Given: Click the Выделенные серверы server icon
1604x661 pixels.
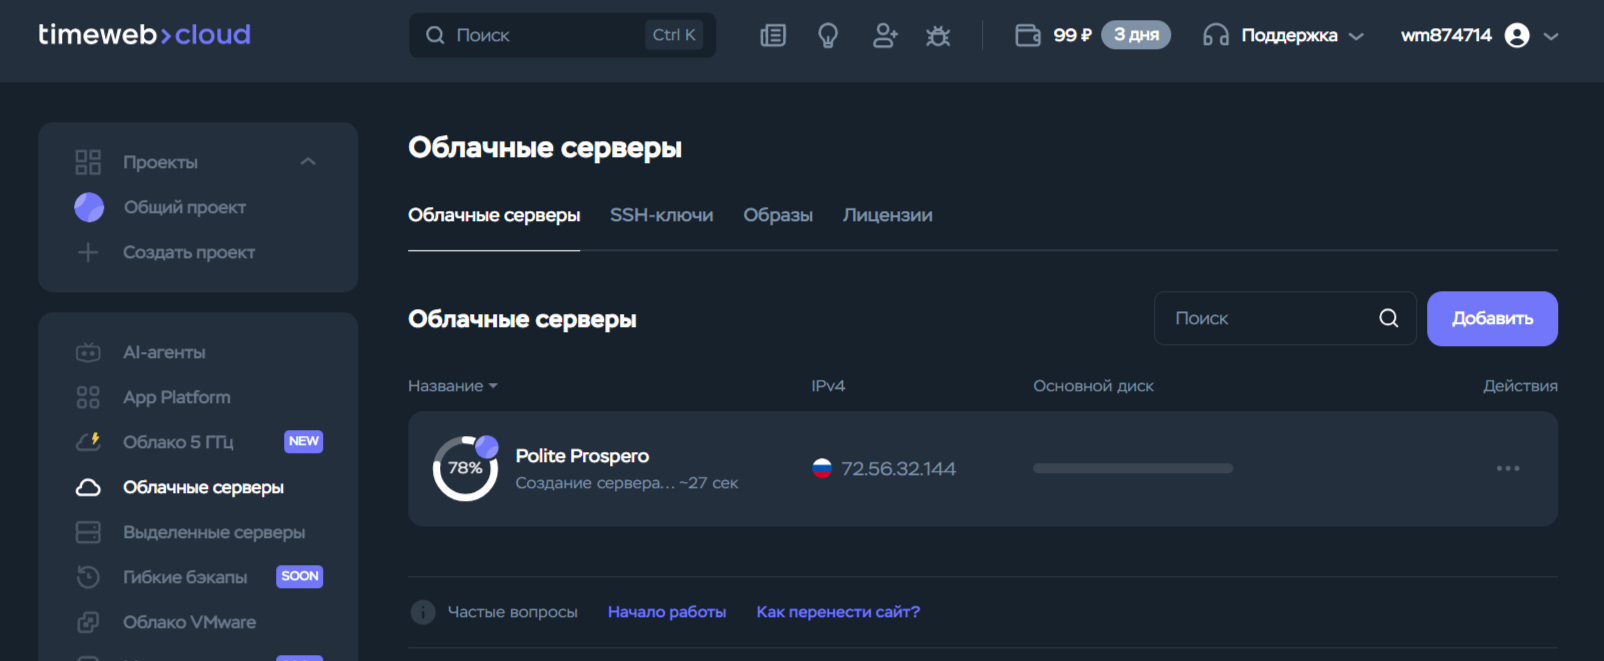Looking at the screenshot, I should [x=88, y=532].
